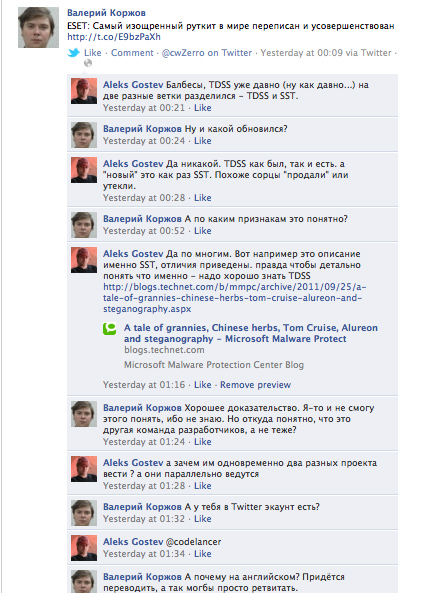Screen dimensions: 445x593
Task: Click Aleks Gostev's avatar on first comment
Action: tap(84, 91)
